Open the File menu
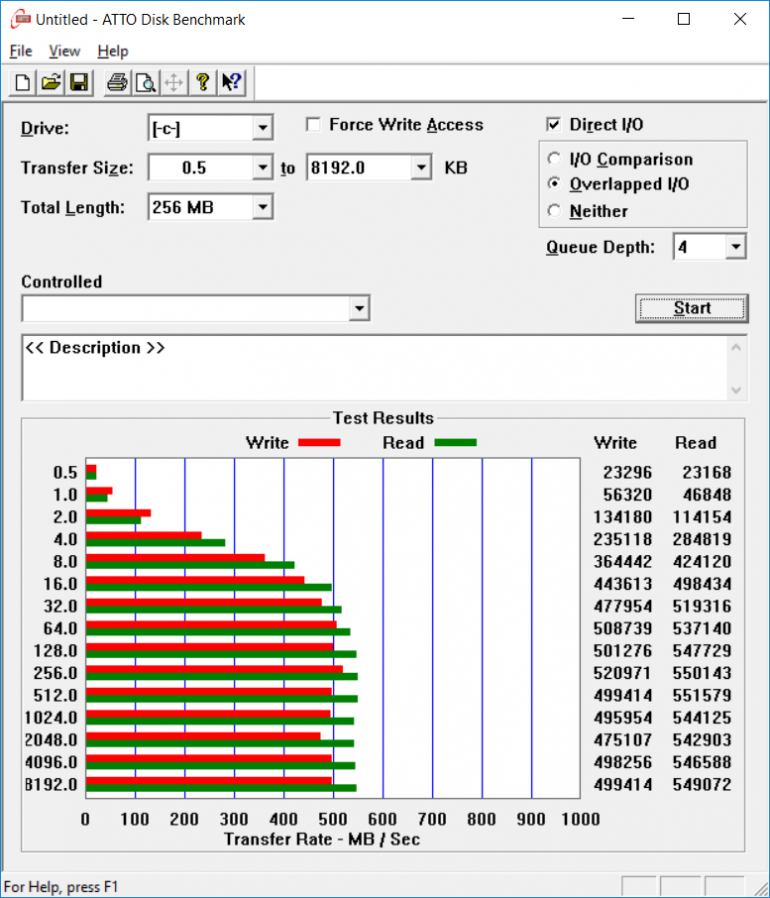 [x=21, y=52]
